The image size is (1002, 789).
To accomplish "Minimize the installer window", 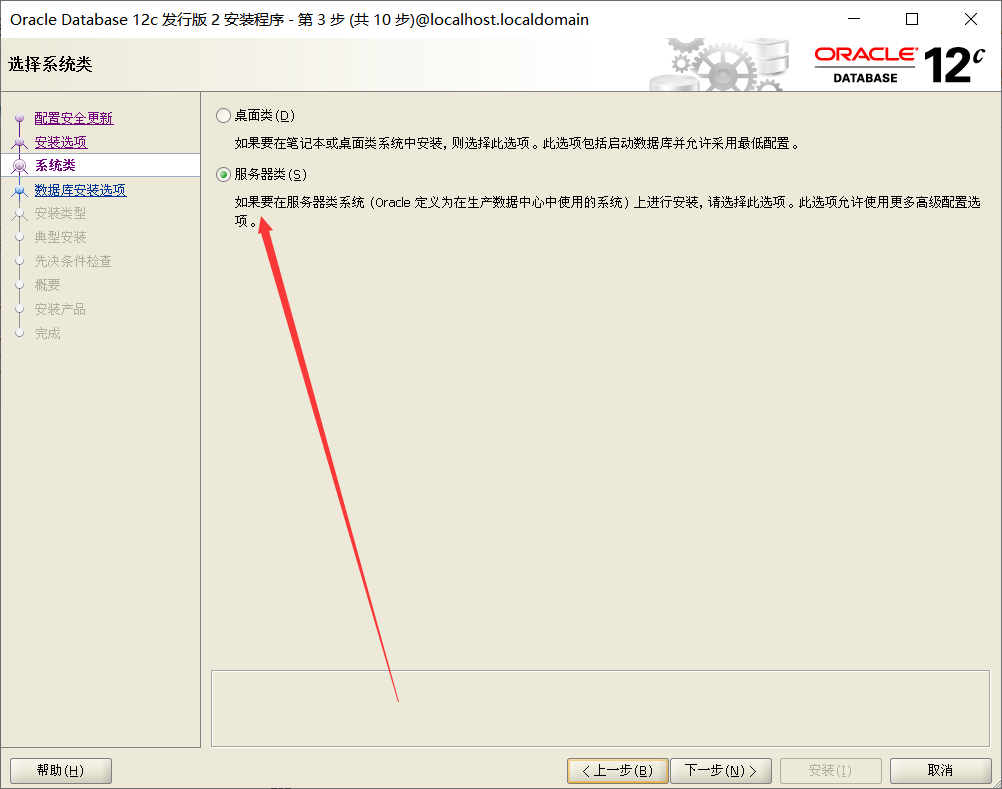I will [854, 19].
